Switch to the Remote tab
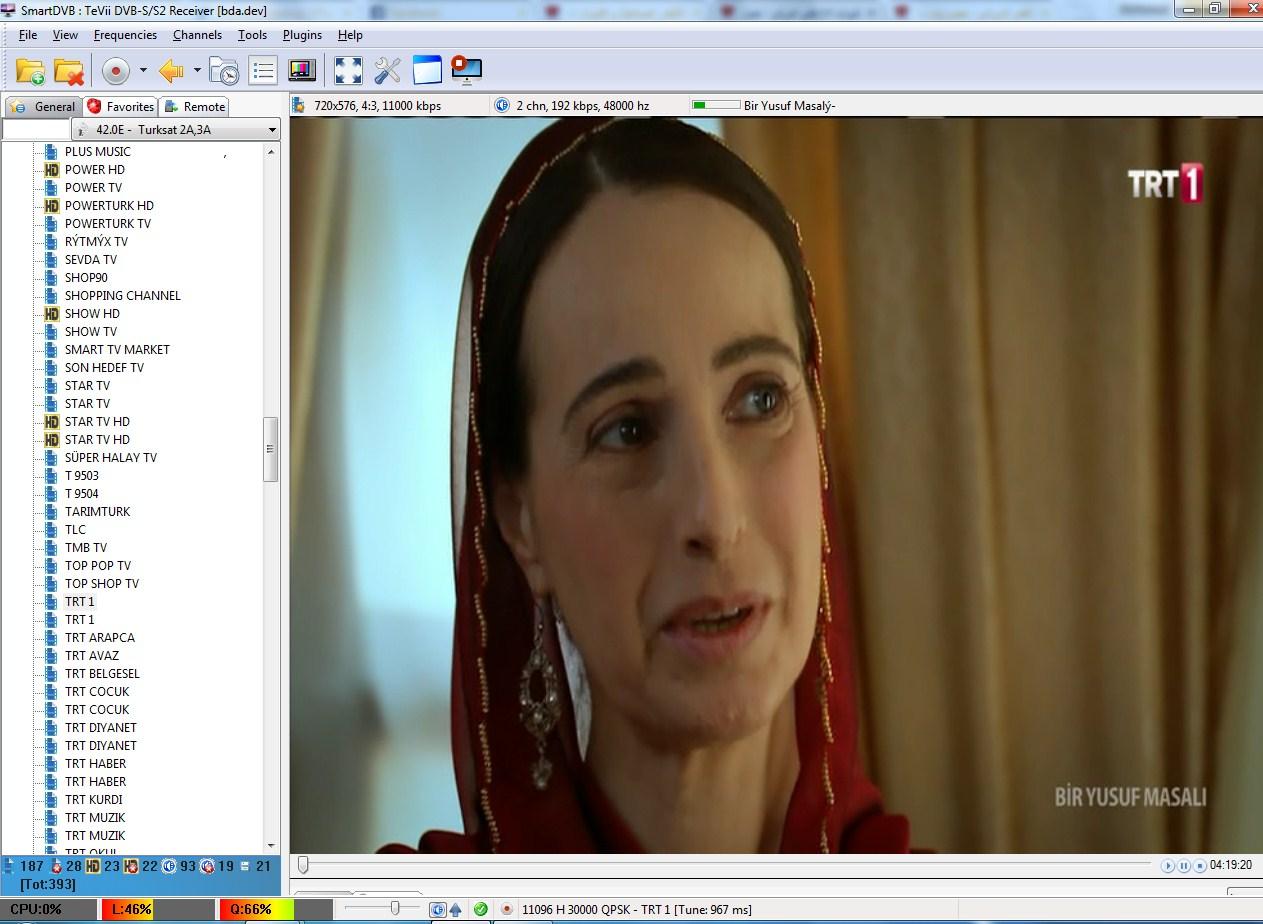This screenshot has width=1263, height=924. [195, 106]
